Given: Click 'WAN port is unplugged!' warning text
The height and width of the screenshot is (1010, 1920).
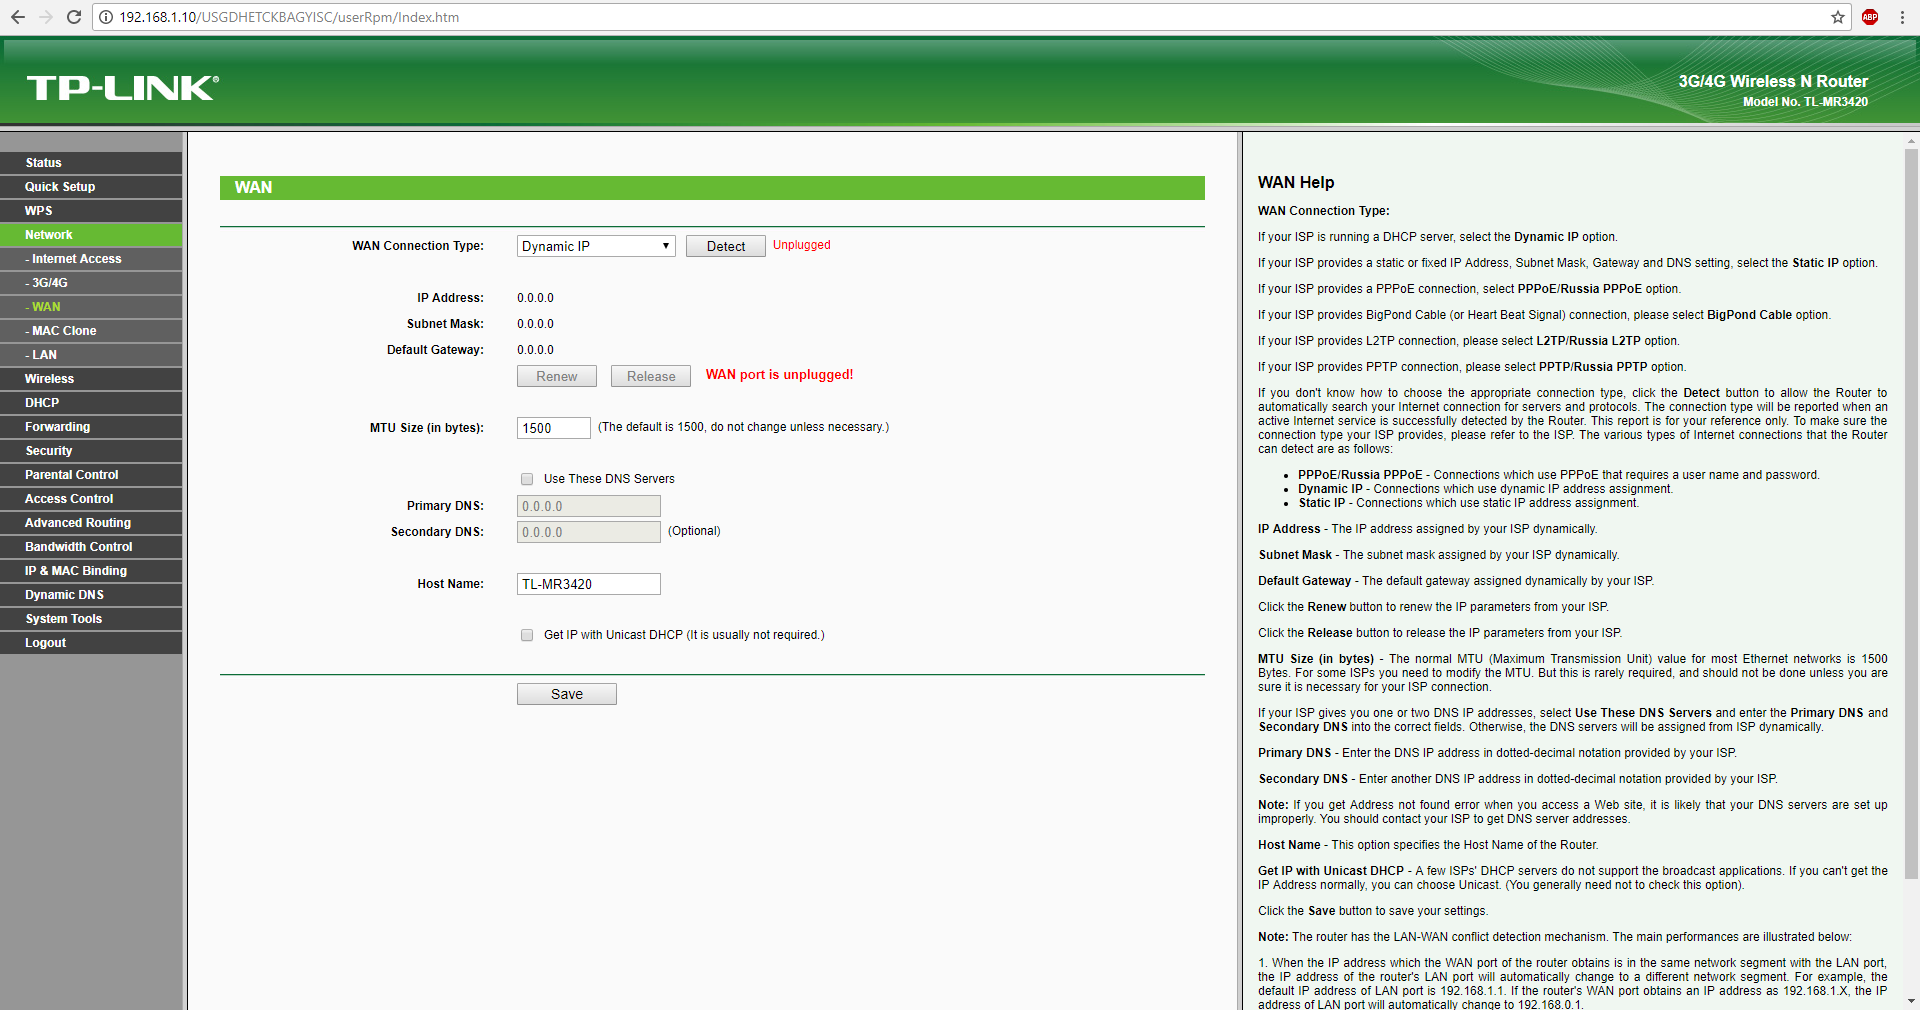Looking at the screenshot, I should (780, 375).
